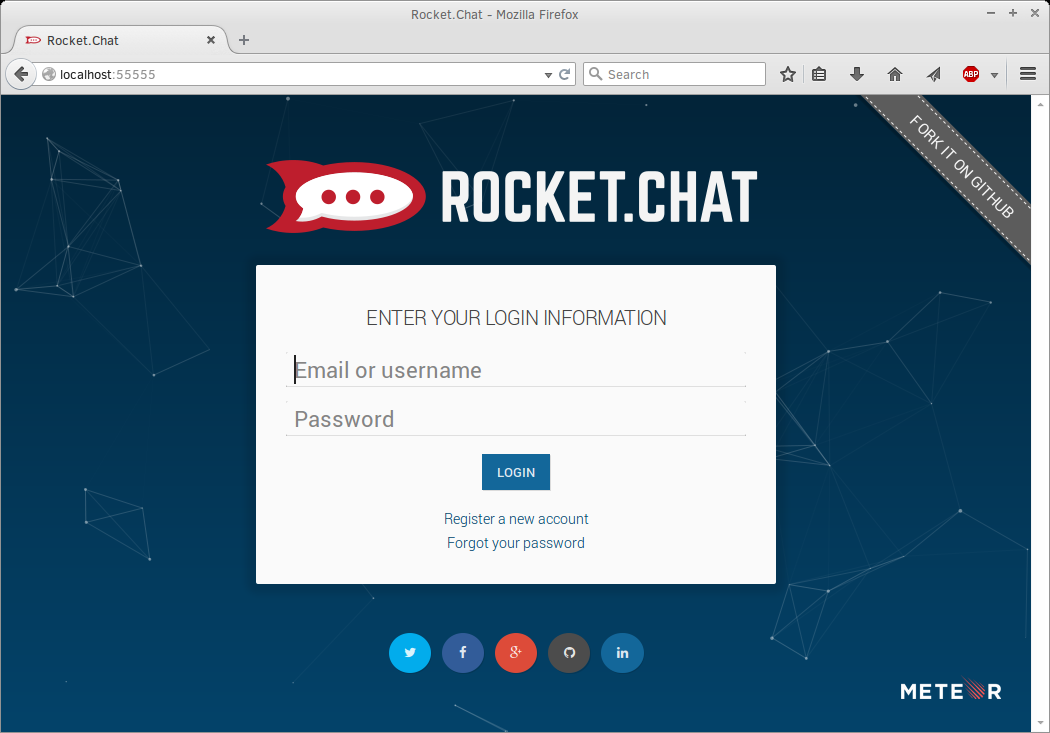Focus the Email or username field
The width and height of the screenshot is (1050, 733).
[x=516, y=370]
